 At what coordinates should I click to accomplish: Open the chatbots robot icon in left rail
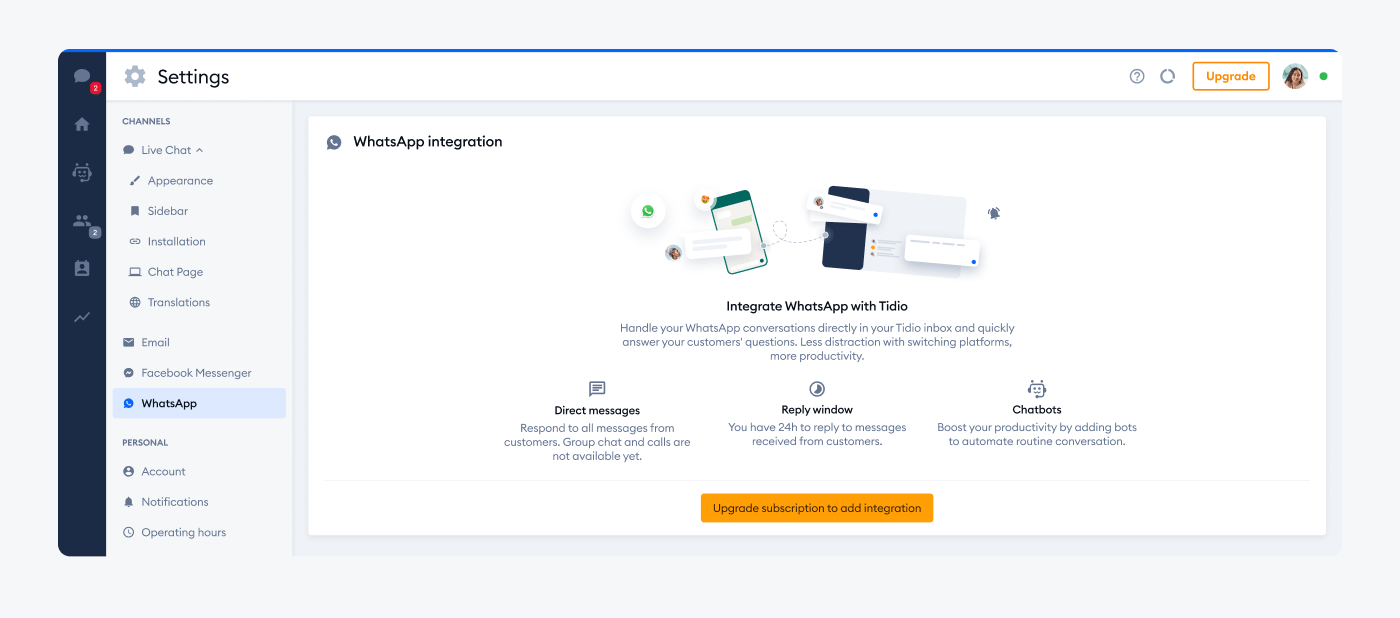tap(82, 172)
